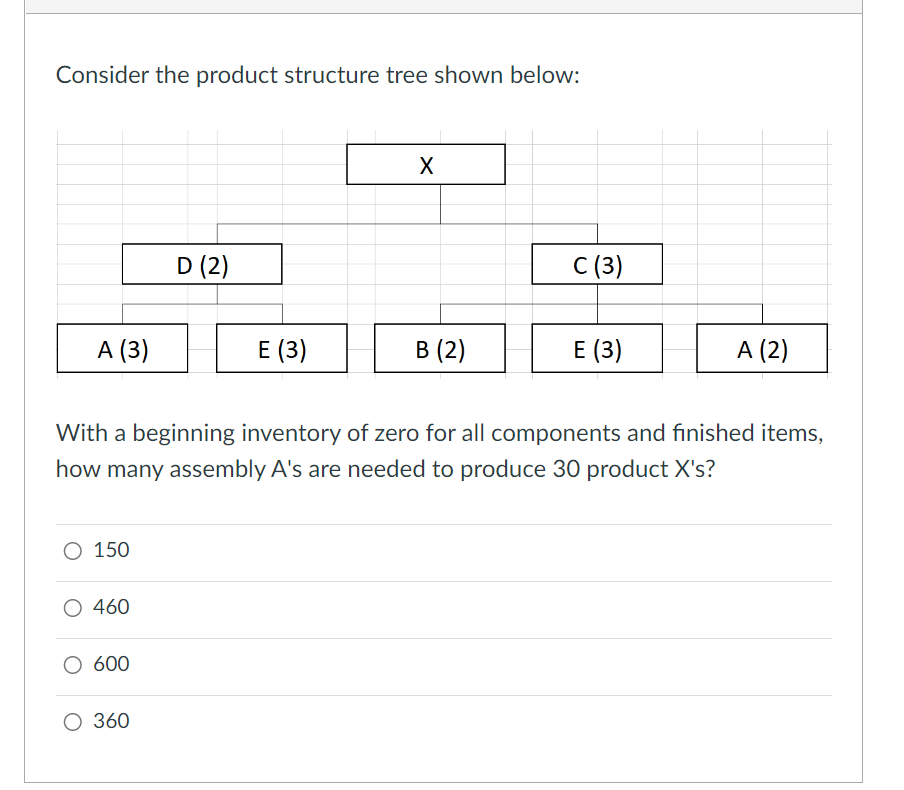Click the A (3) node under D
The height and width of the screenshot is (790, 904).
[123, 348]
